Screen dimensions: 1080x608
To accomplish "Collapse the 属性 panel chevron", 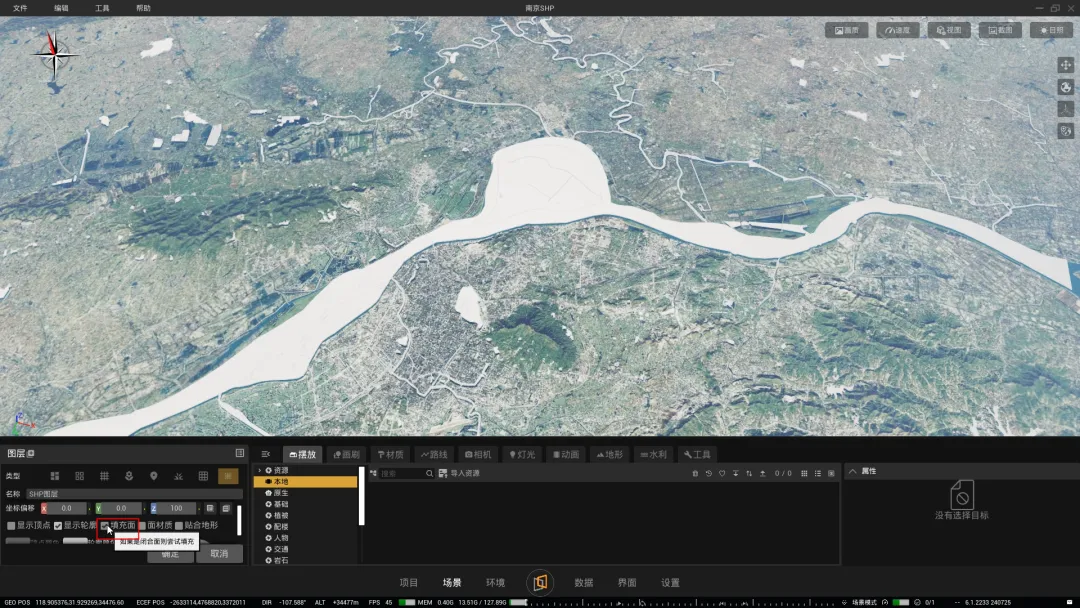I will [x=853, y=471].
